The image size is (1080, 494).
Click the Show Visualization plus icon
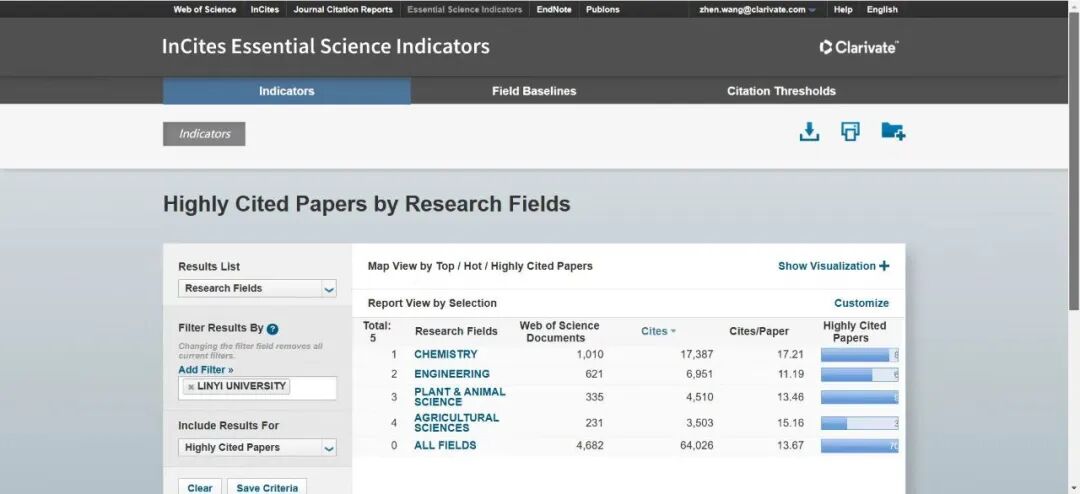click(x=884, y=266)
